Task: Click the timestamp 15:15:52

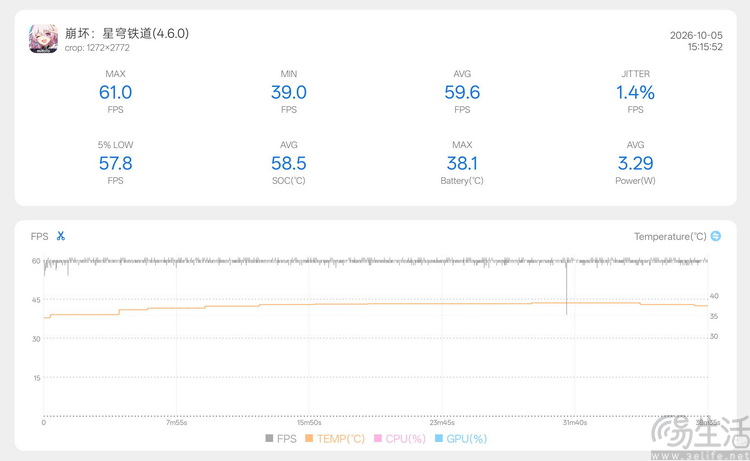Action: click(x=705, y=47)
